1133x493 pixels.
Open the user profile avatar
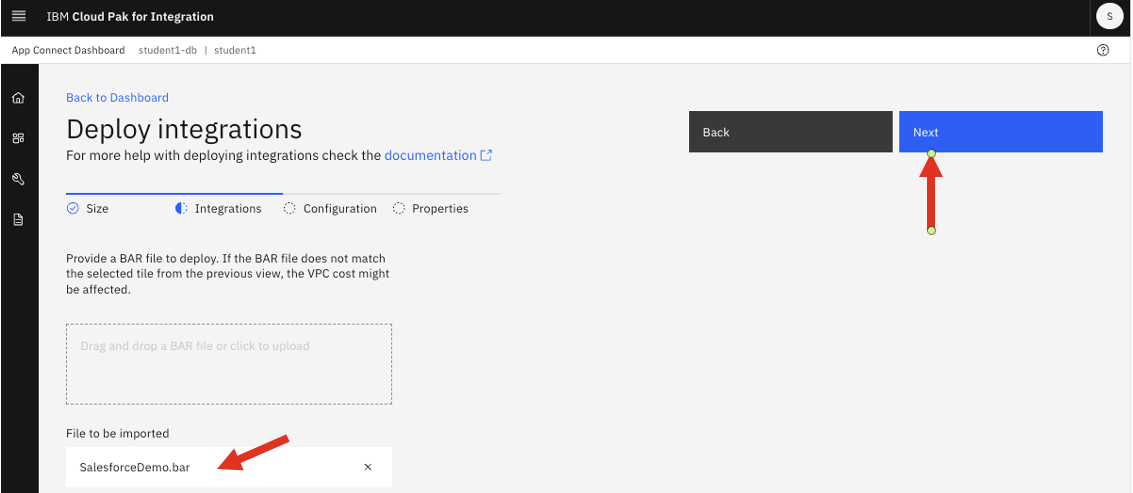click(1109, 17)
